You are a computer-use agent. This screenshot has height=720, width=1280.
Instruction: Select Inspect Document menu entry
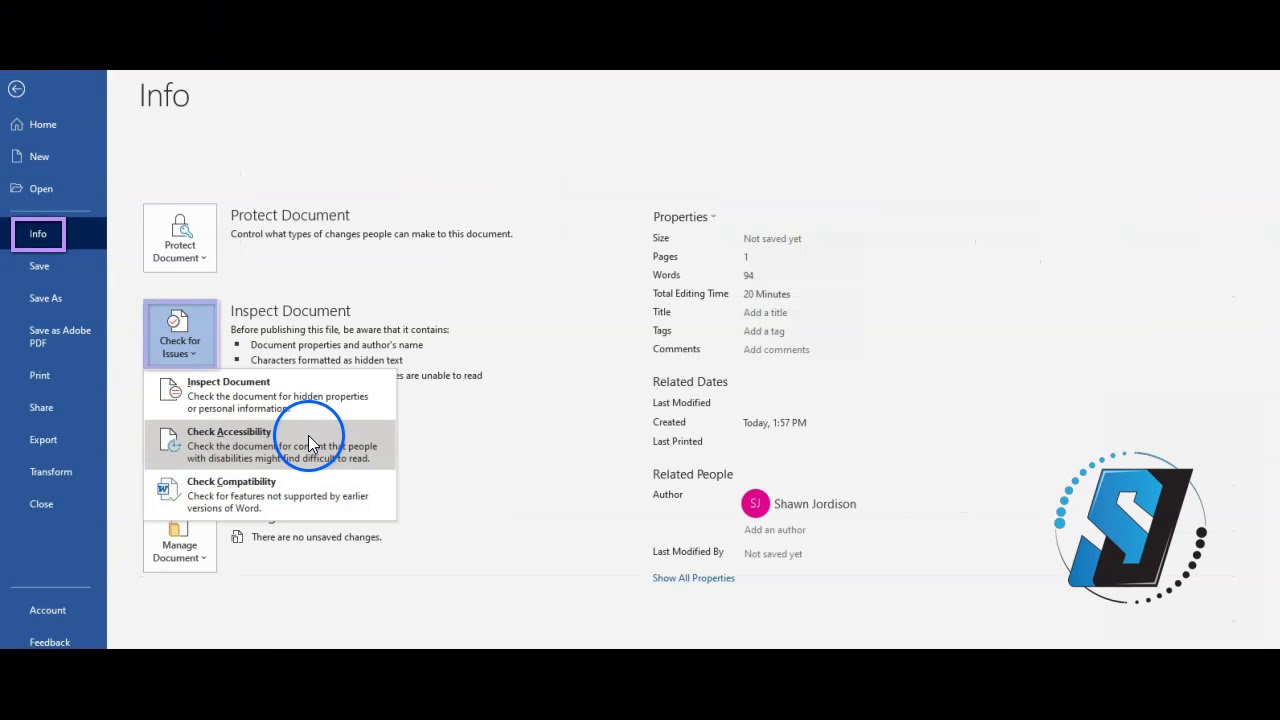pos(270,395)
